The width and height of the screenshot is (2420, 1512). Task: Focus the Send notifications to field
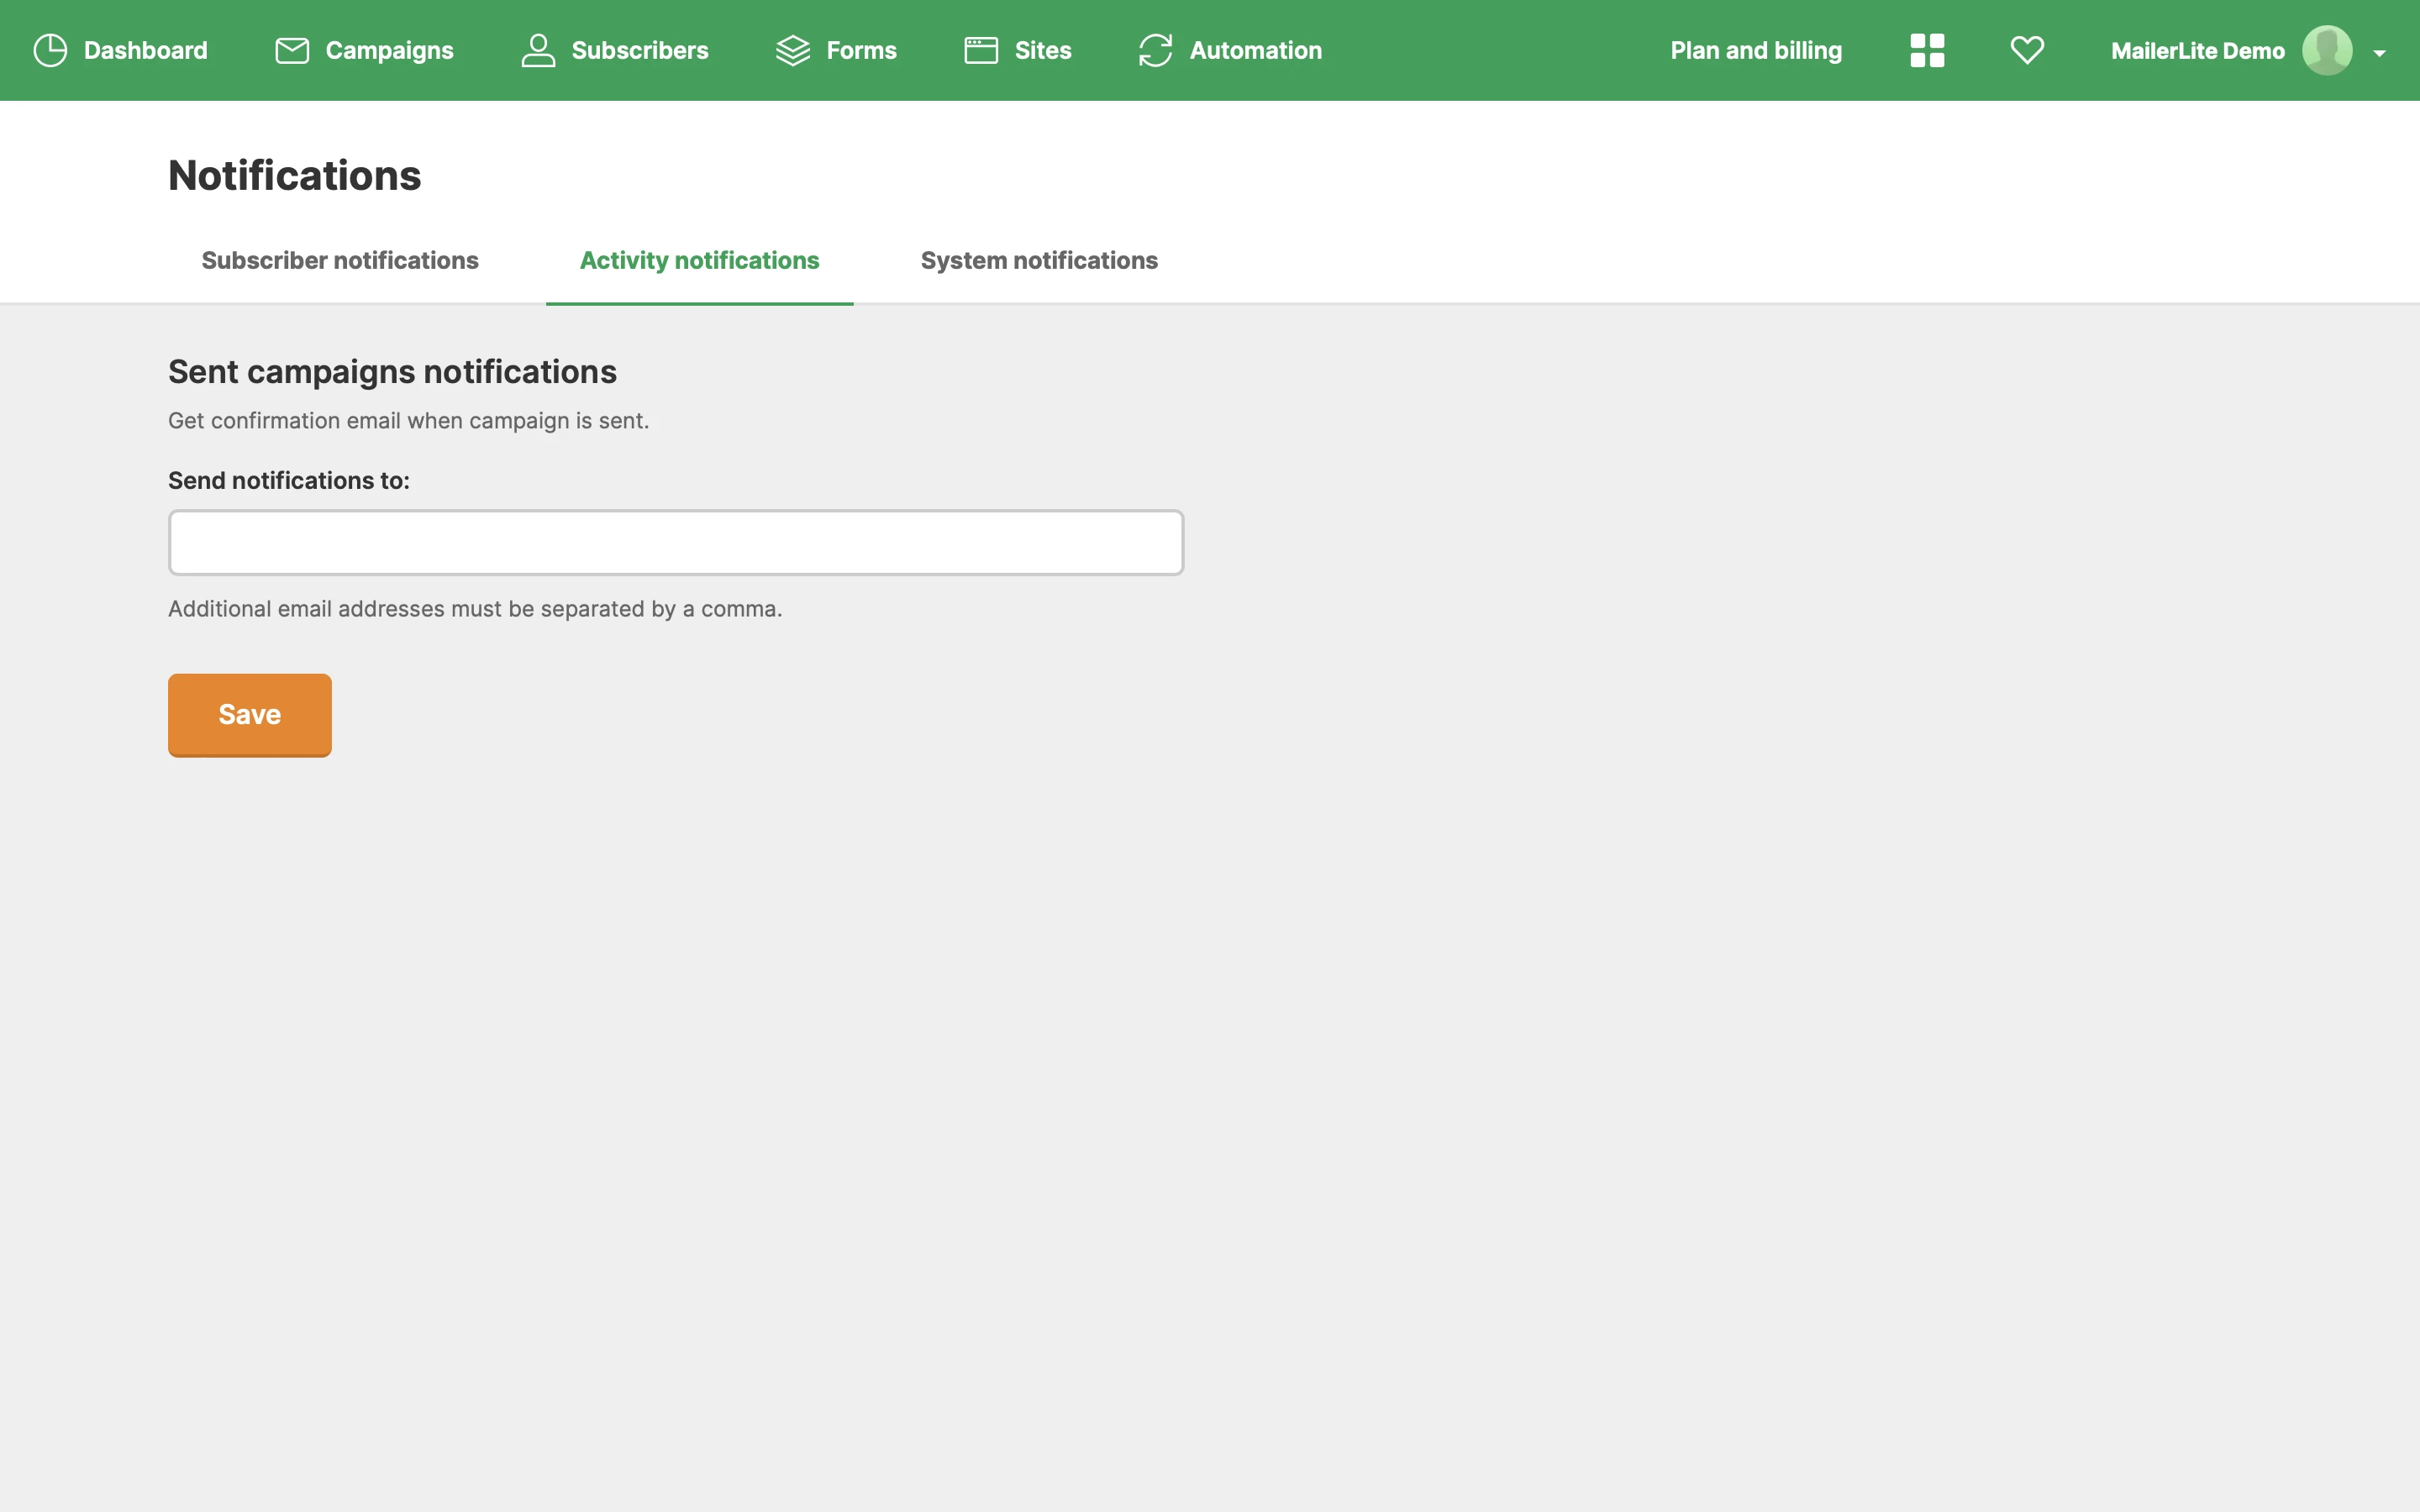point(676,543)
